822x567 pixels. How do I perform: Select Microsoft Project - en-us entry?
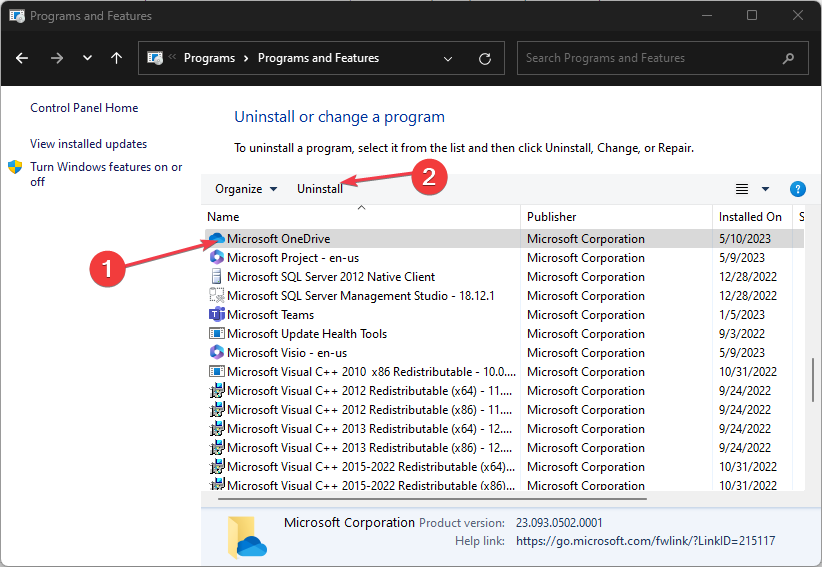pos(293,257)
